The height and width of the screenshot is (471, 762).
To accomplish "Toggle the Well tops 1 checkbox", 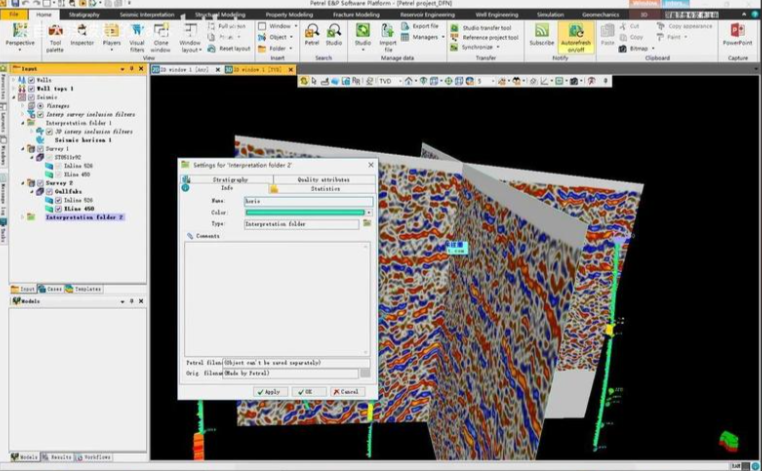I will (32, 89).
